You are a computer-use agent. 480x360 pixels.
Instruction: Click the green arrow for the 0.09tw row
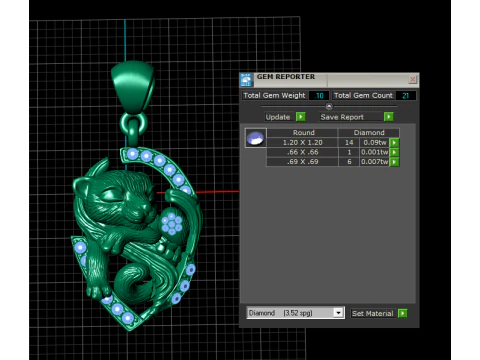click(x=394, y=143)
